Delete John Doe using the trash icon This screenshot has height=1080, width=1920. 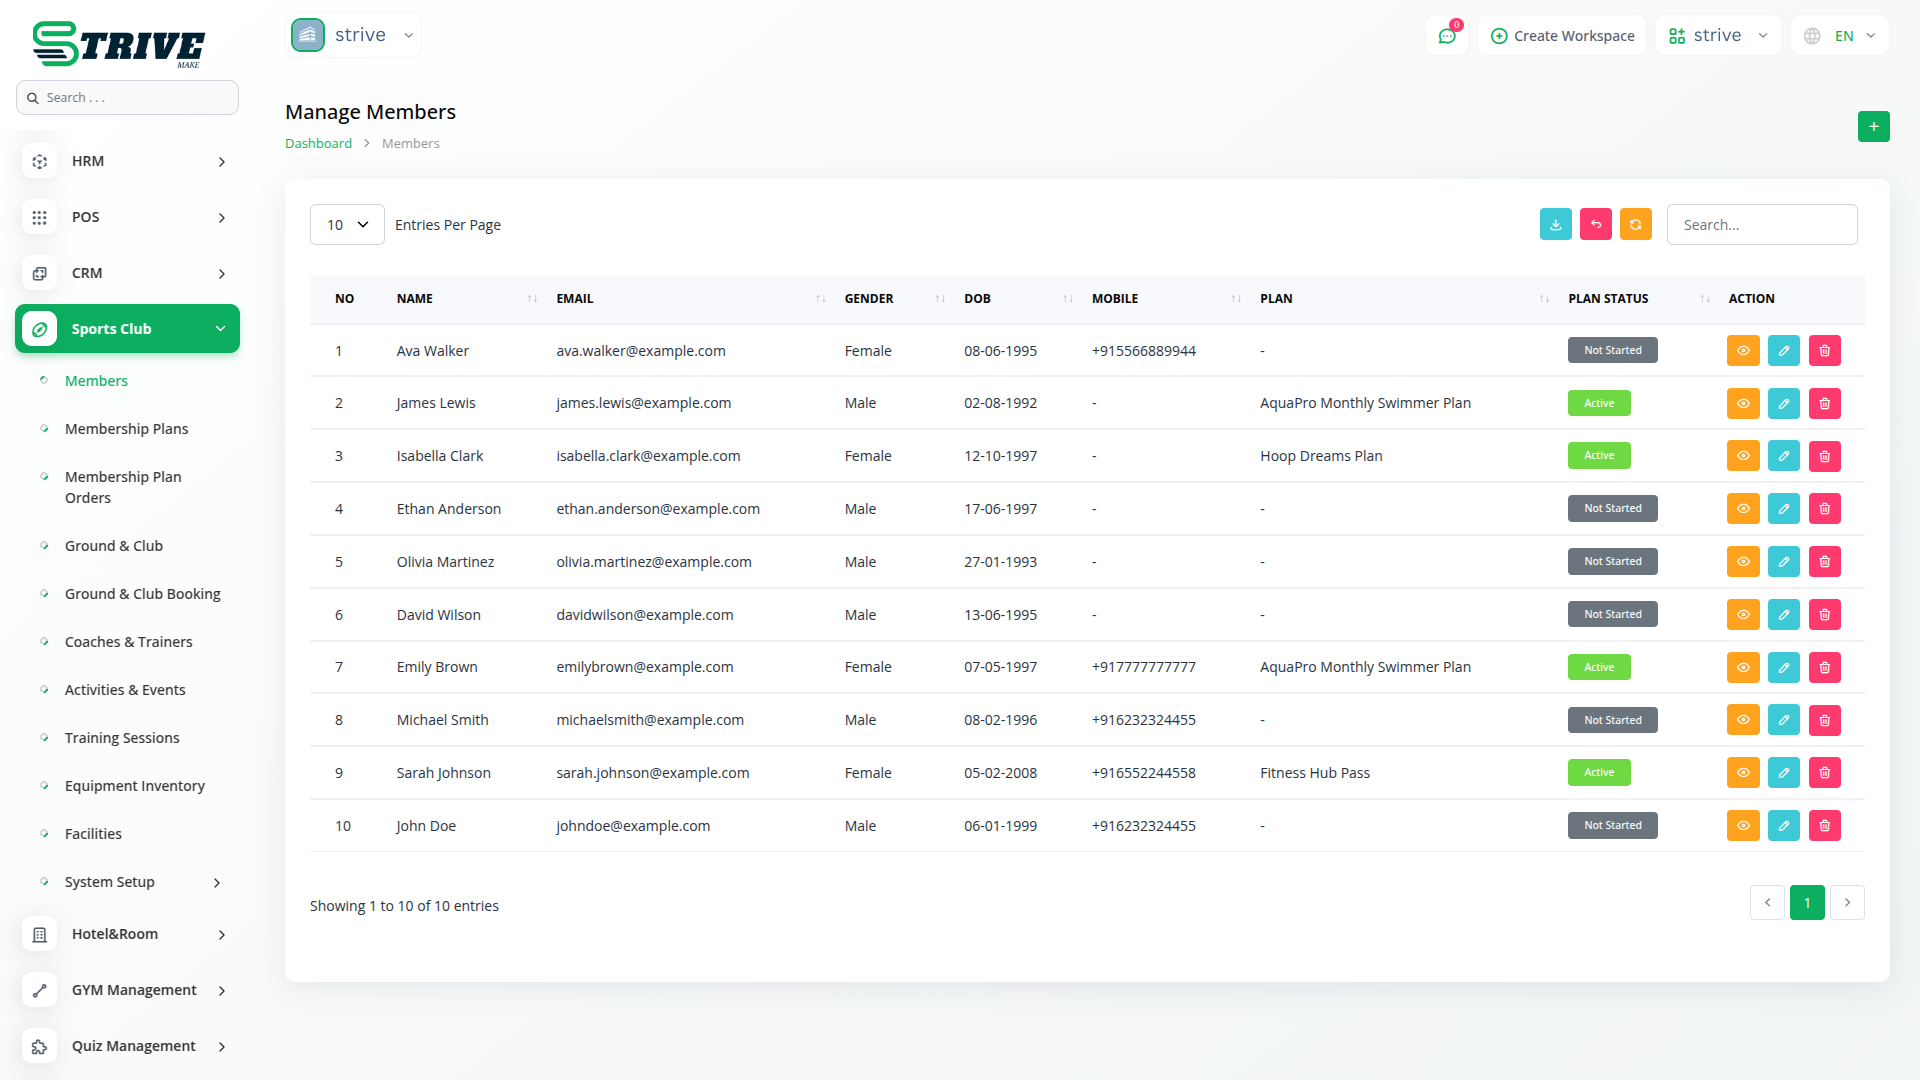(x=1824, y=826)
